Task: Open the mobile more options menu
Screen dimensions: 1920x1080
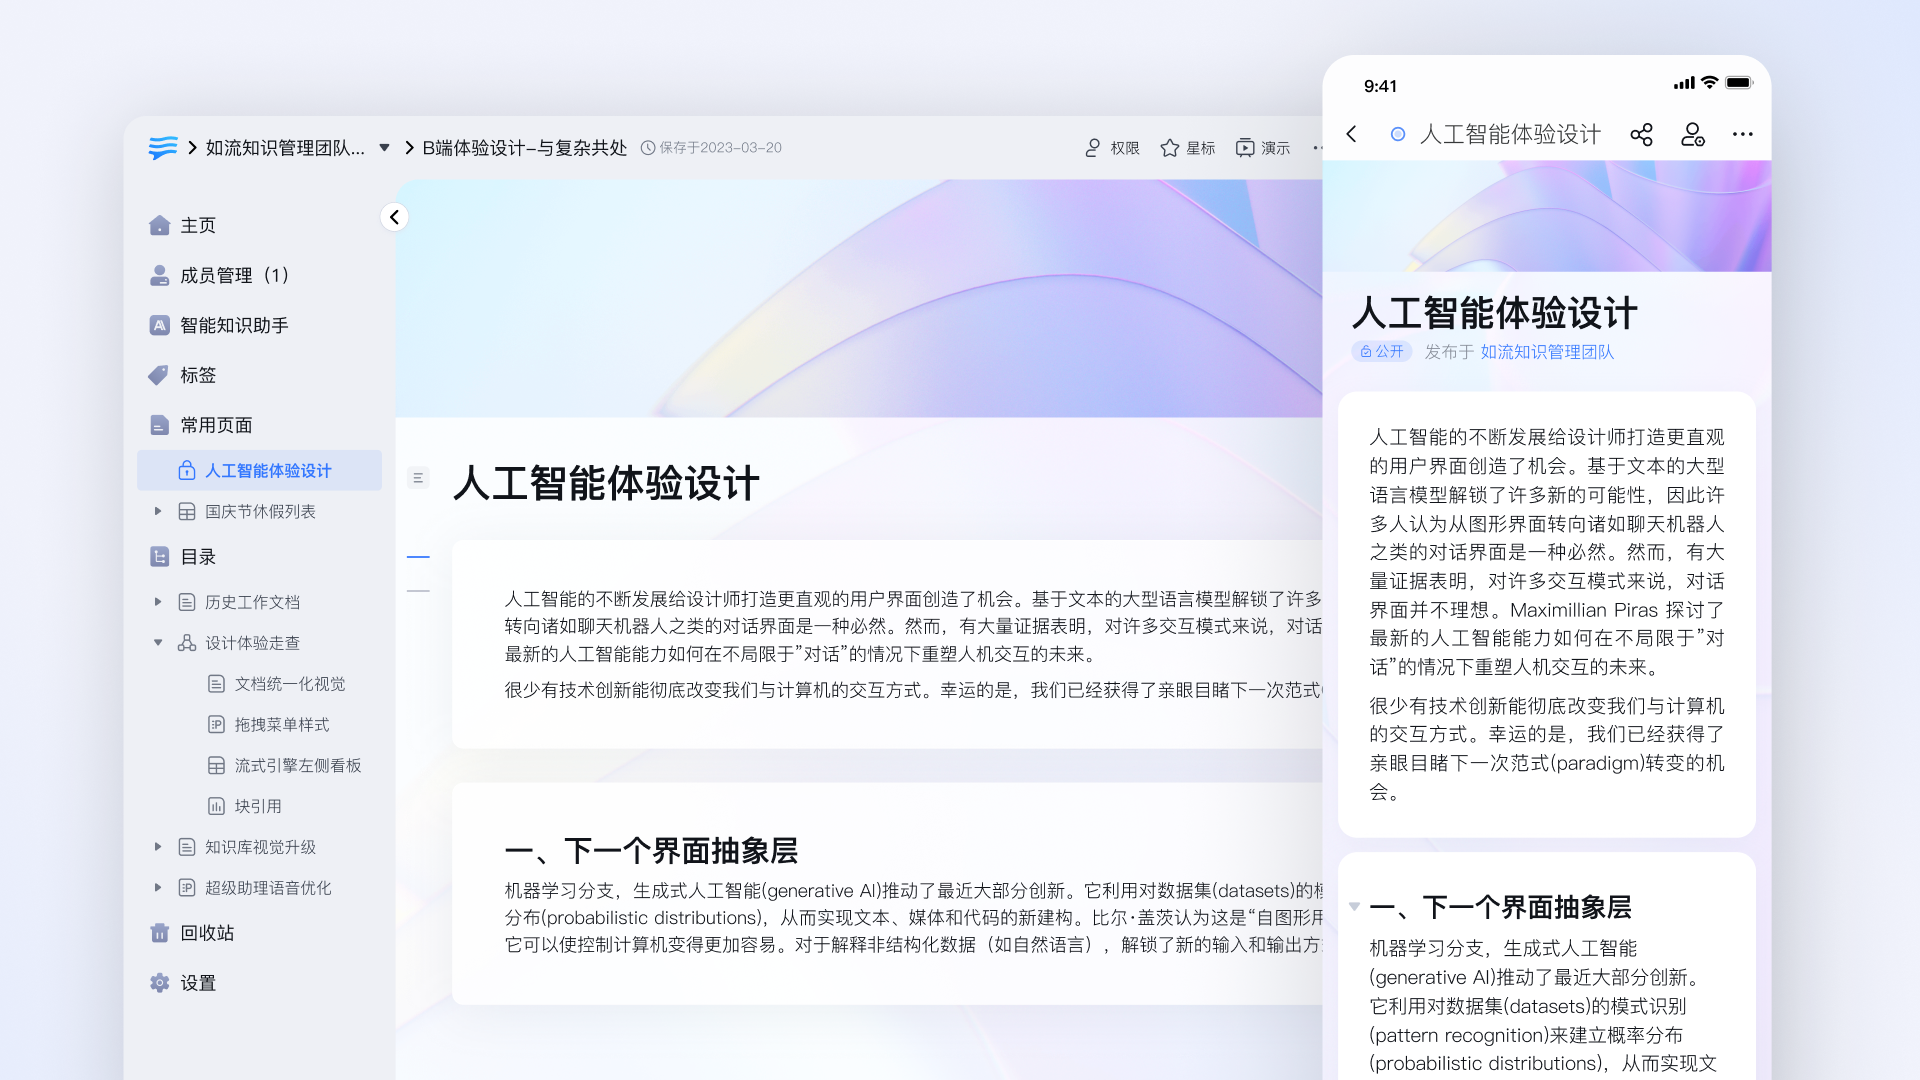Action: click(1742, 135)
